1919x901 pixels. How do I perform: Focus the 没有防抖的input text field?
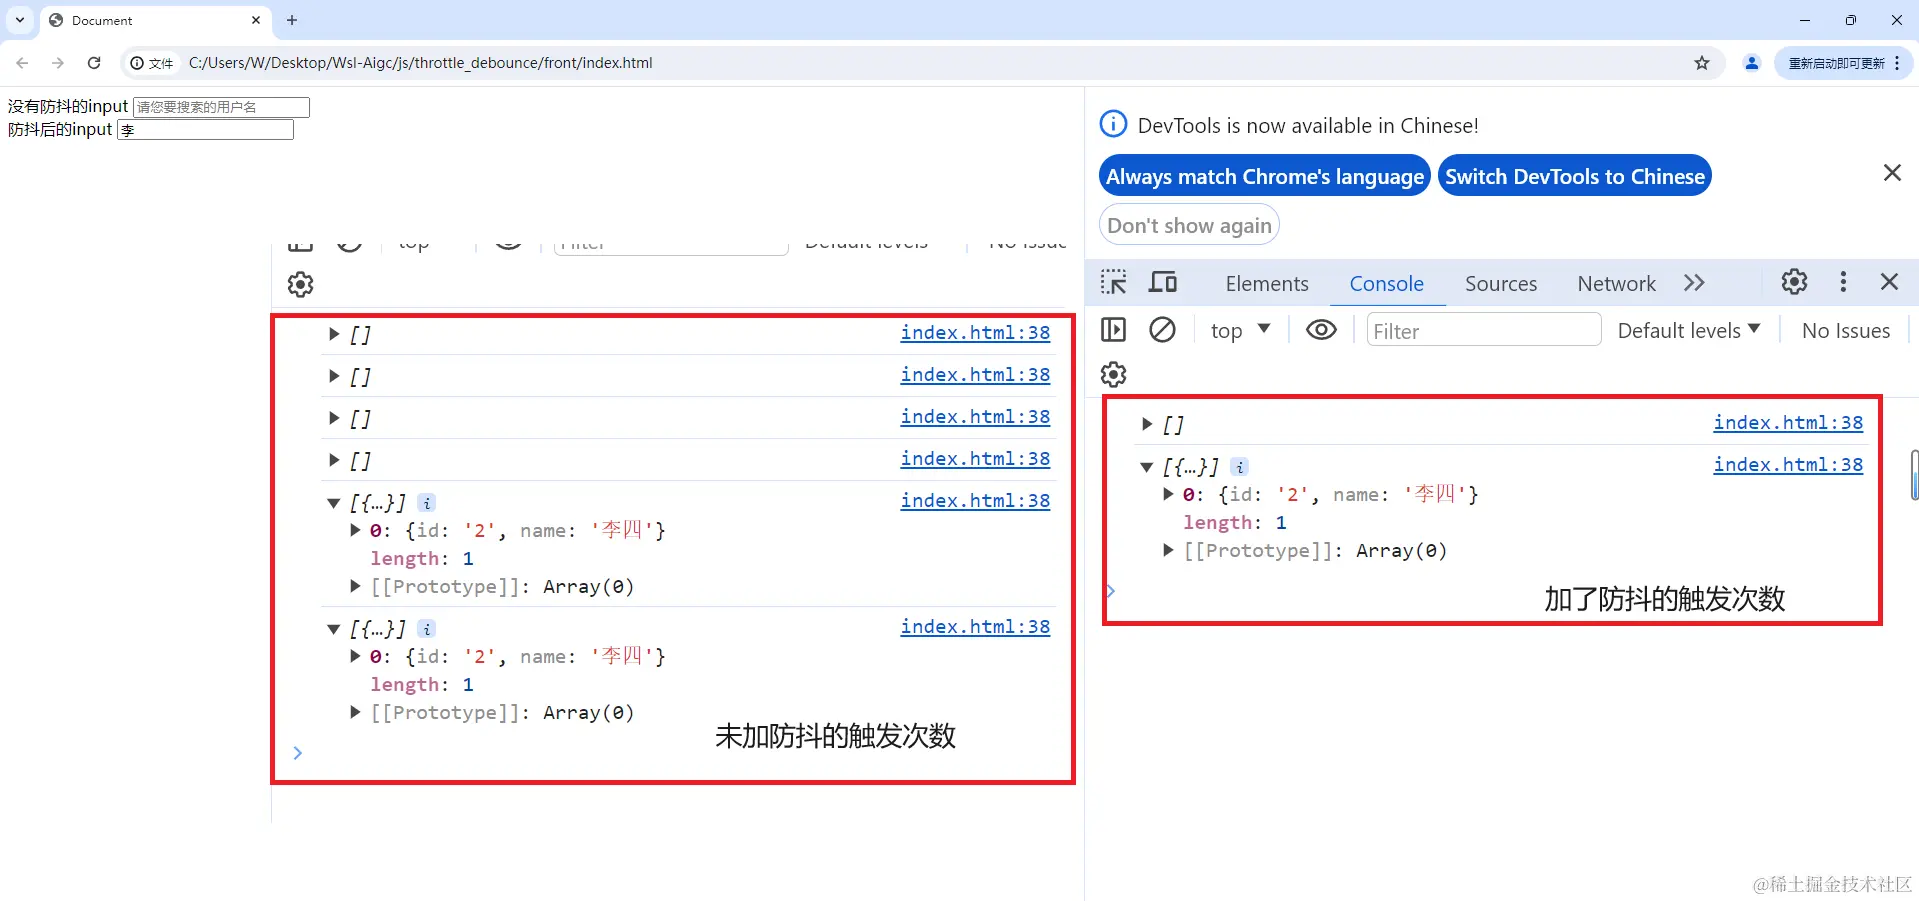point(221,107)
